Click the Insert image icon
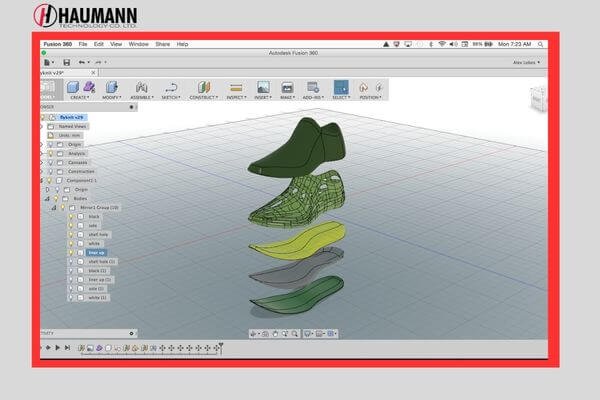Screen dimensions: 600x400 (x=263, y=88)
